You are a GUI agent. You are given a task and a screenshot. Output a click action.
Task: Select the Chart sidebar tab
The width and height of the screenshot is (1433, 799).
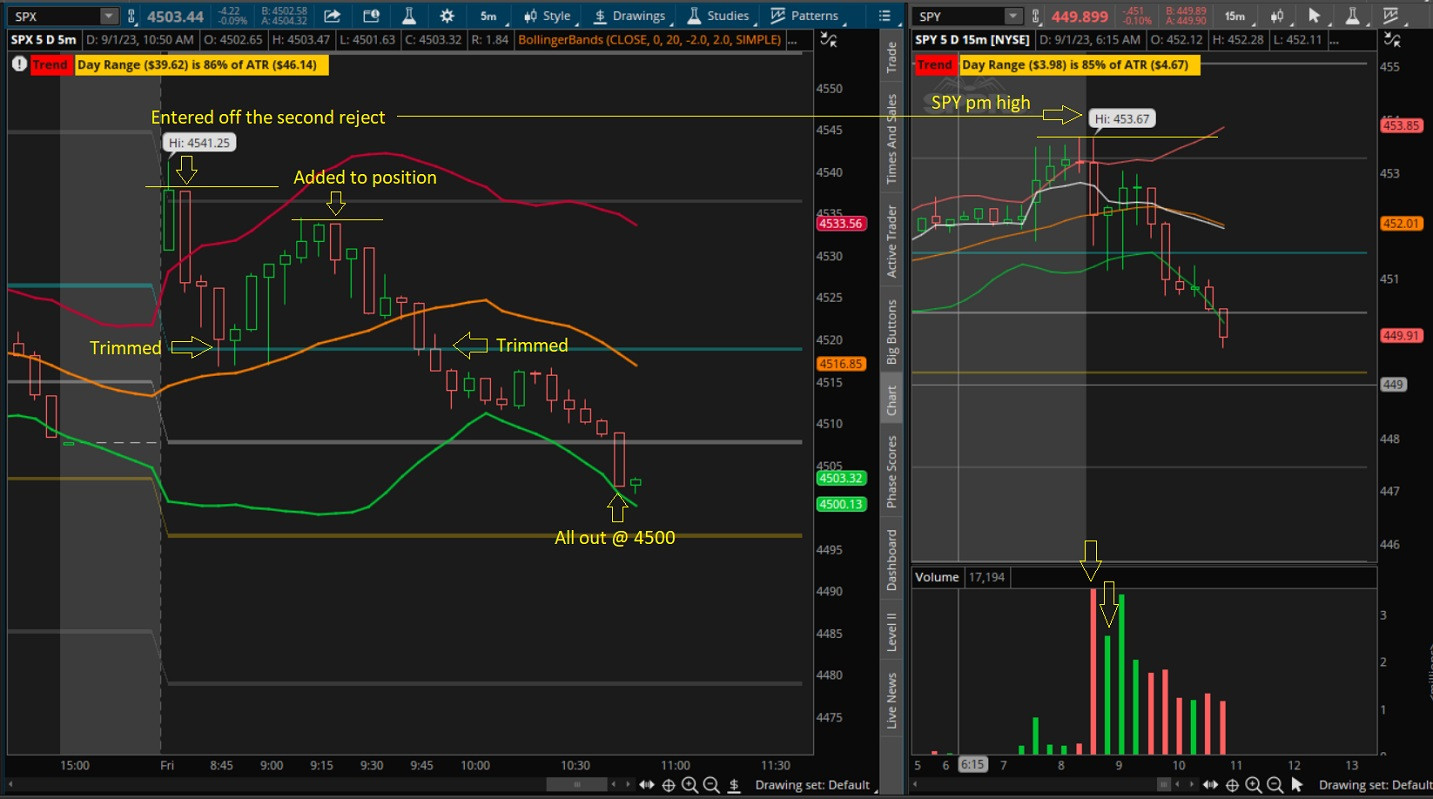[891, 398]
